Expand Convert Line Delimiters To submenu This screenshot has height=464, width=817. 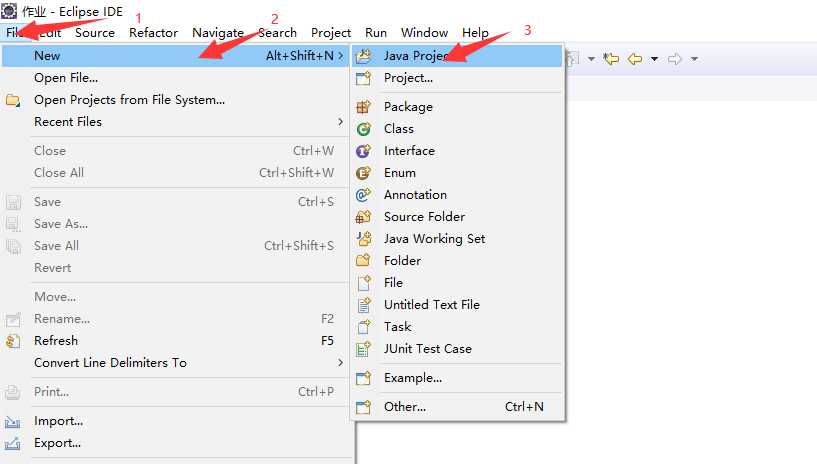point(340,362)
